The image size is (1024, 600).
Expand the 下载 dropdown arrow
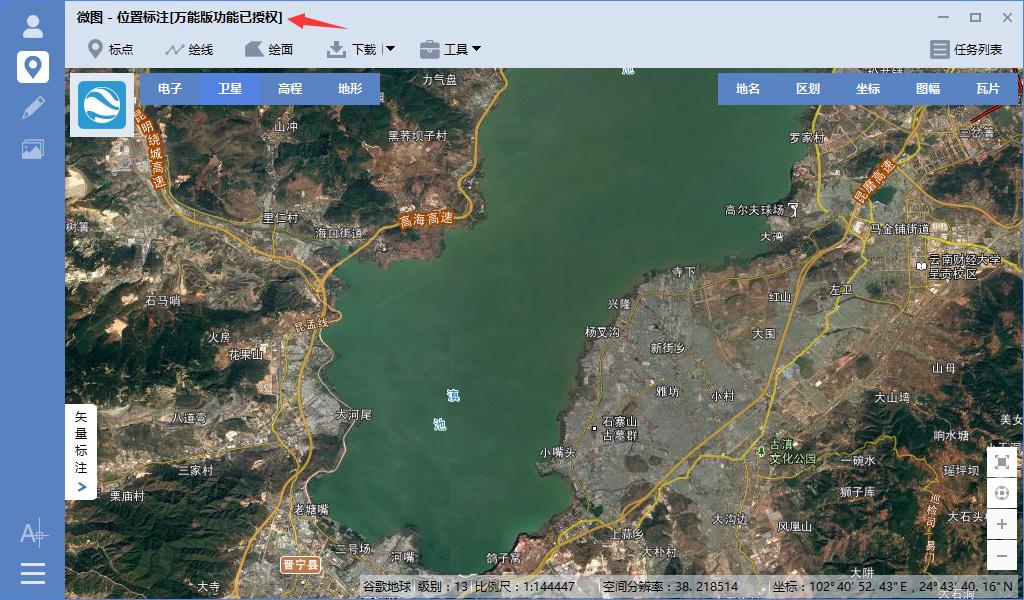click(390, 49)
